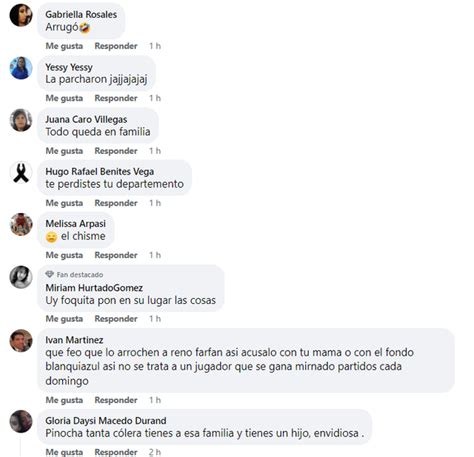The height and width of the screenshot is (457, 474).
Task: View Gloria Daysi Macedo Durand's avatar
Action: [x=21, y=421]
